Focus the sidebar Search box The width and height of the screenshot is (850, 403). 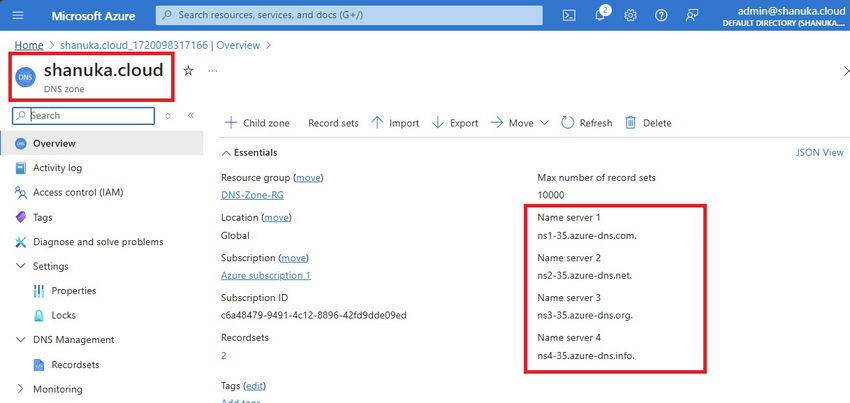pyautogui.click(x=83, y=116)
